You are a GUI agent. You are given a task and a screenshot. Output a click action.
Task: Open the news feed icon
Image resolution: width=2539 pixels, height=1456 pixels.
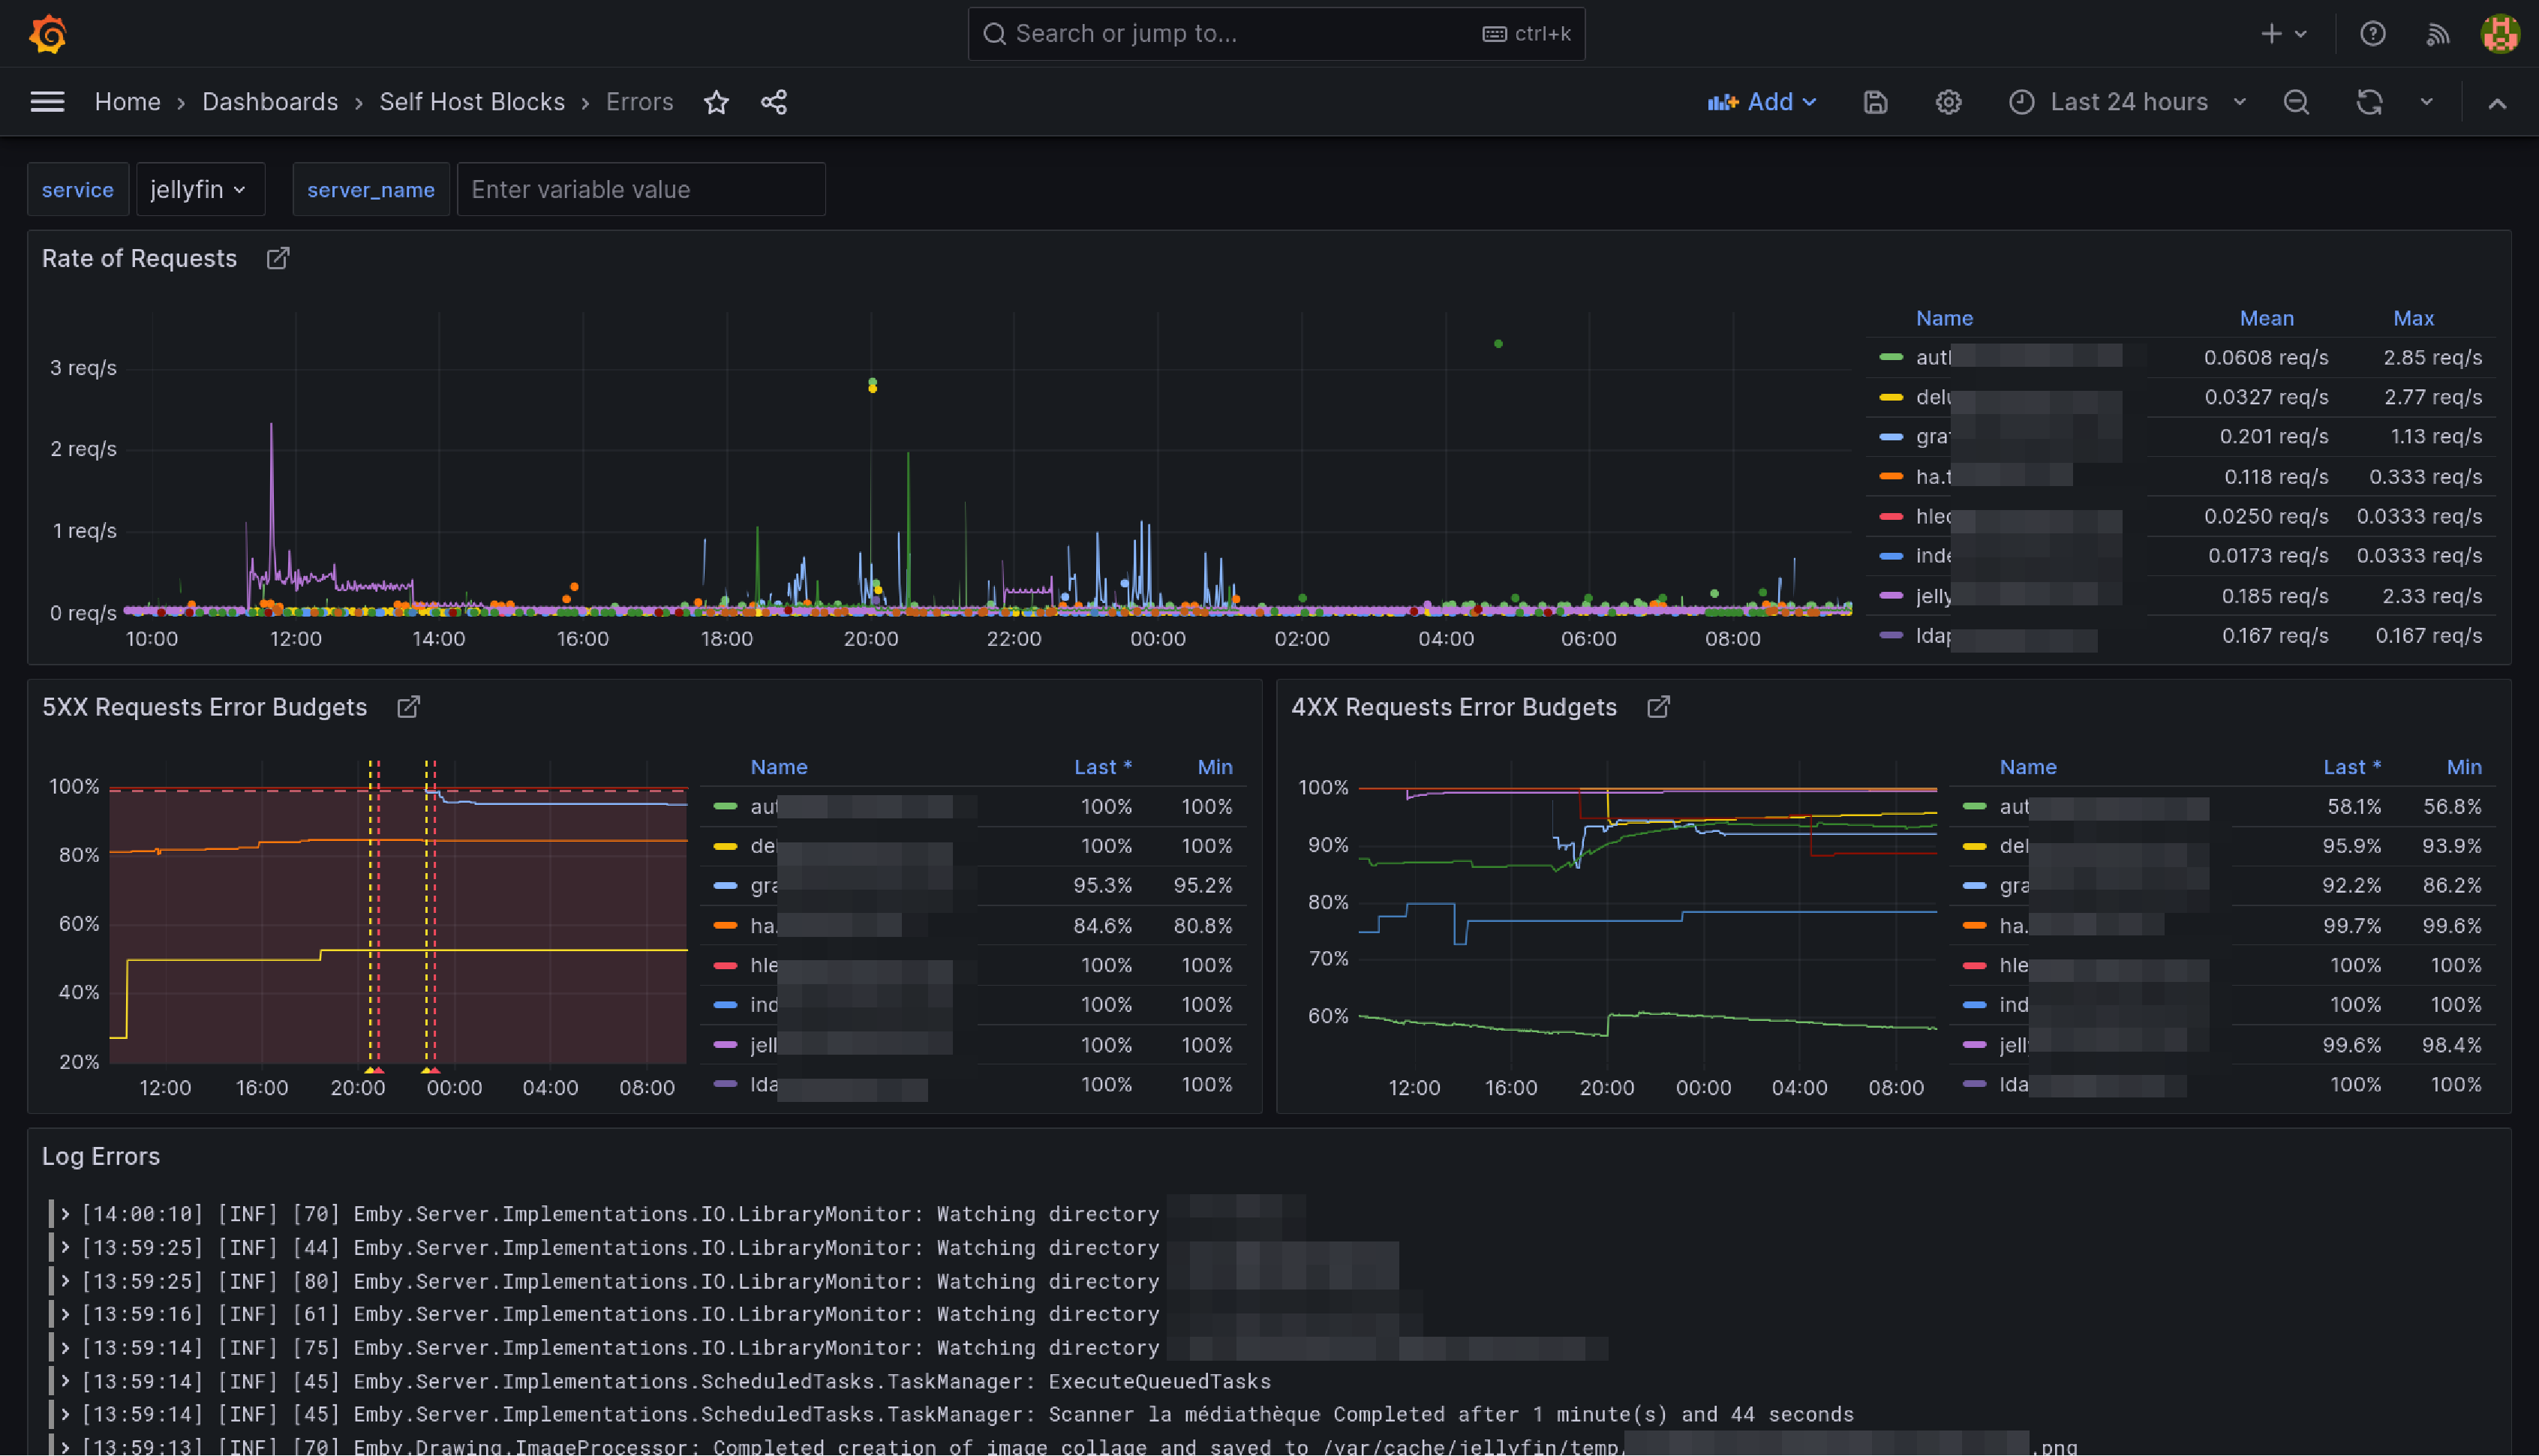(x=2438, y=34)
